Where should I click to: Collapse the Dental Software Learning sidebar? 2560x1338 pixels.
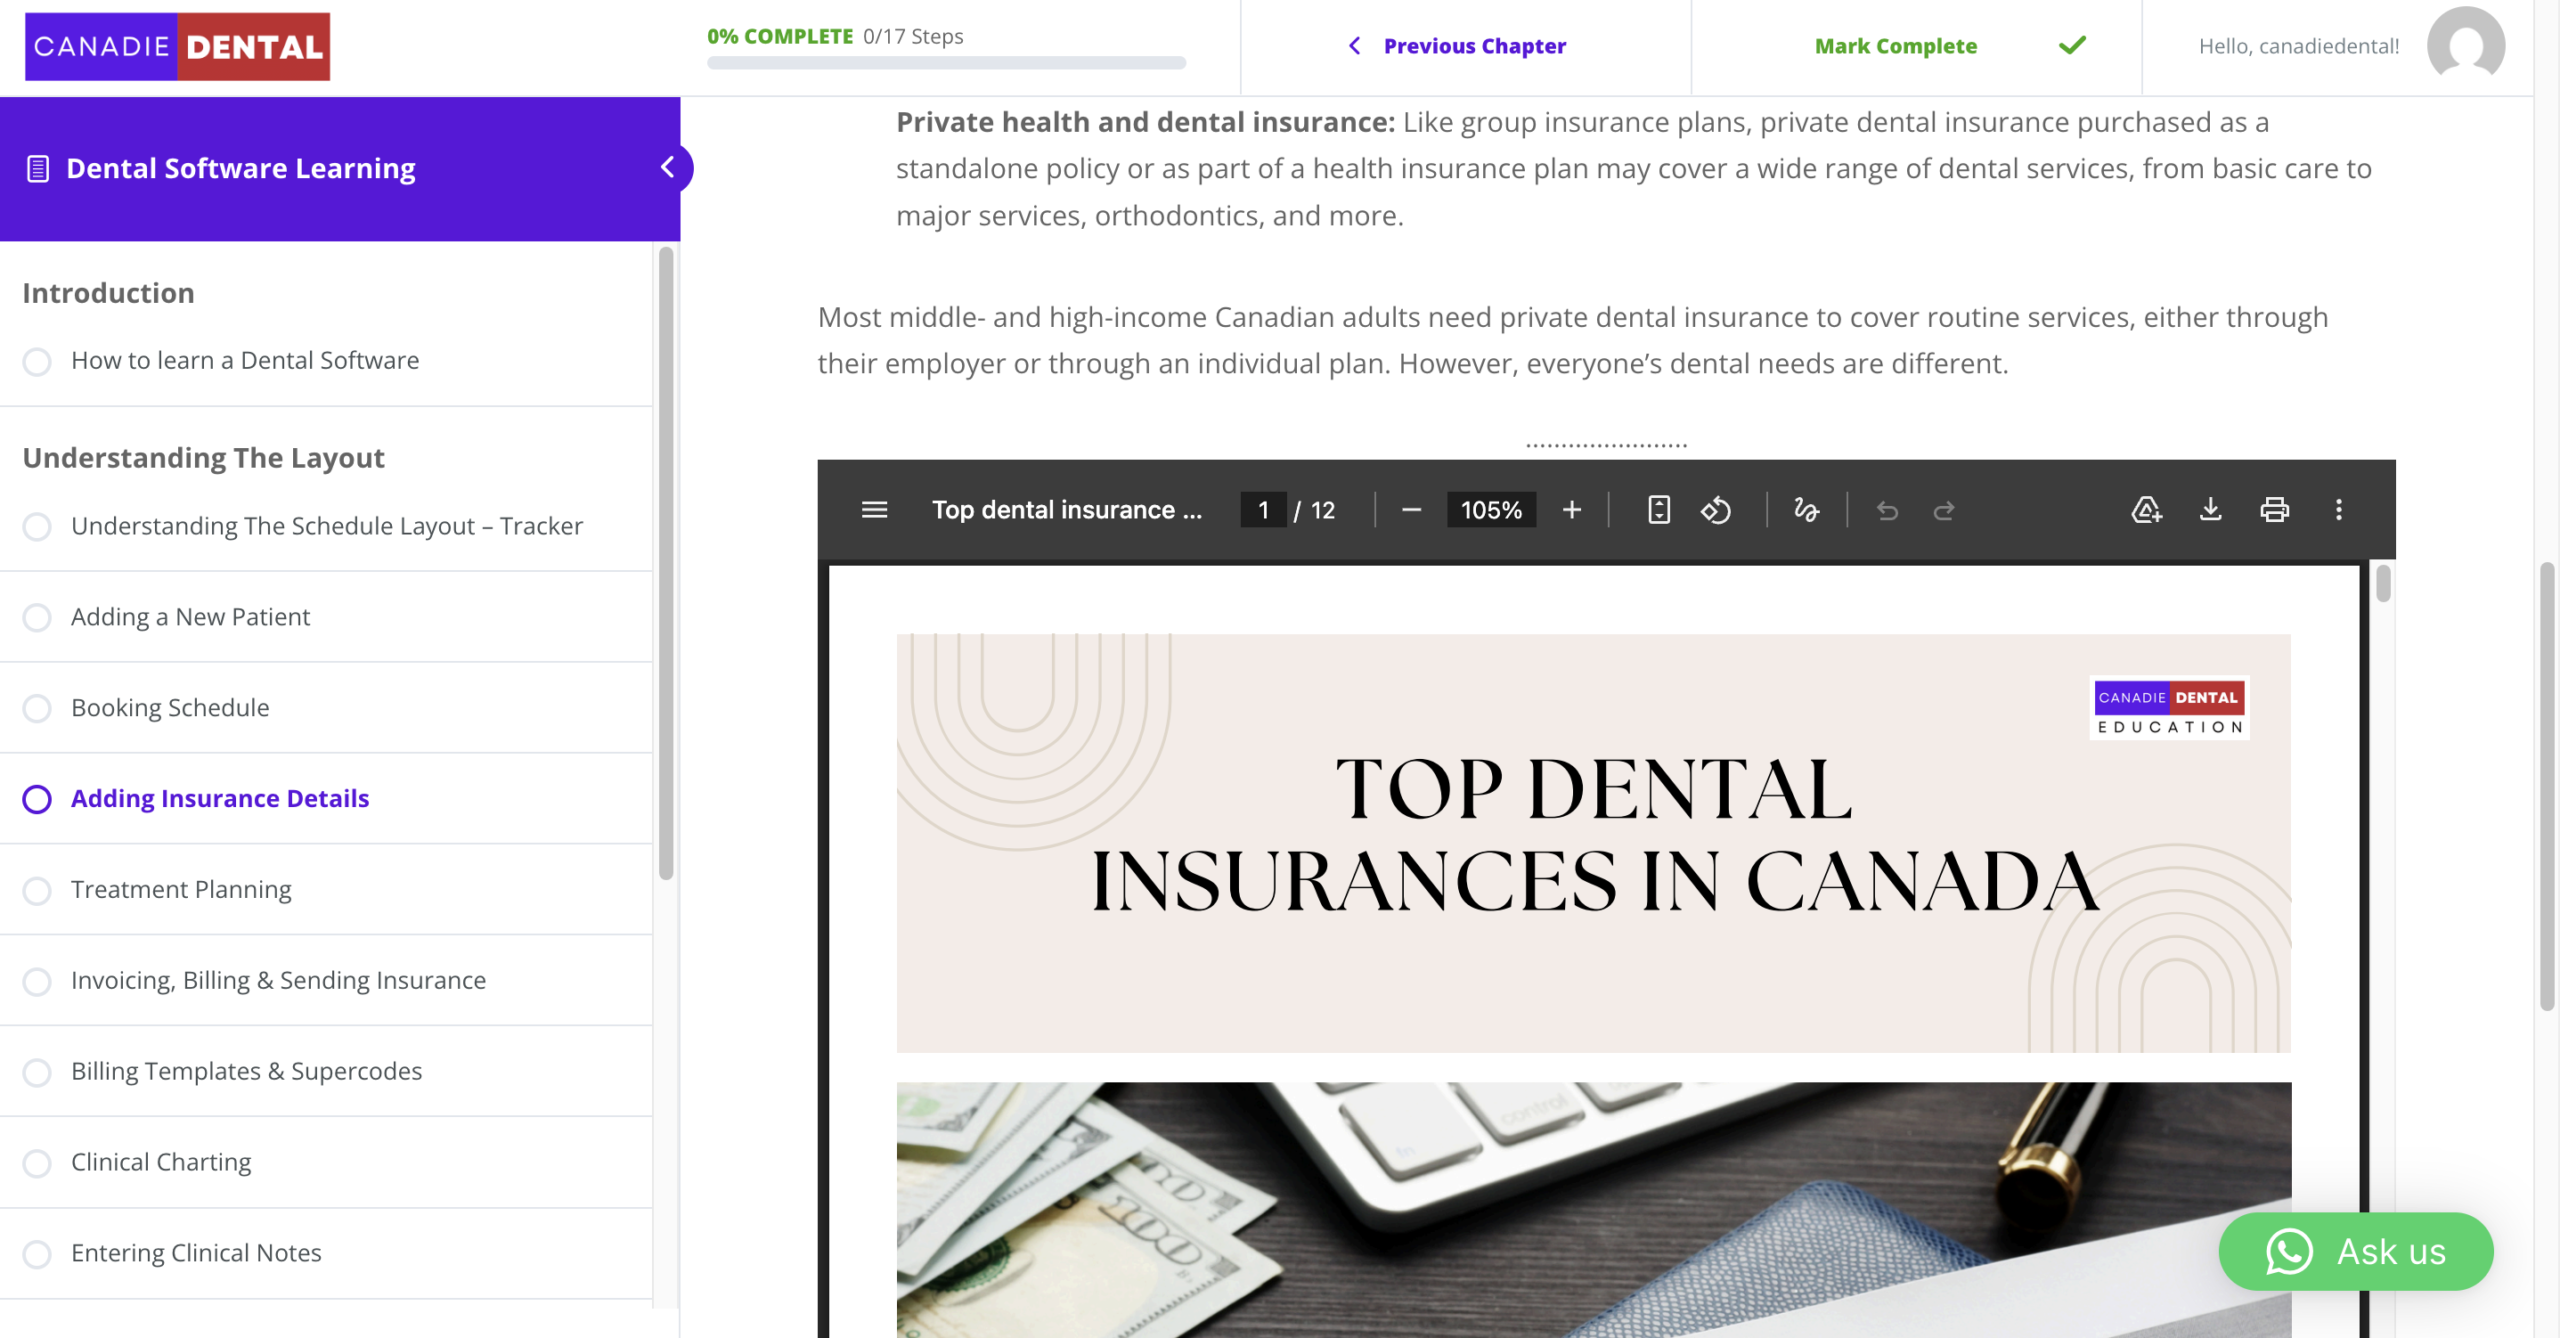point(669,168)
